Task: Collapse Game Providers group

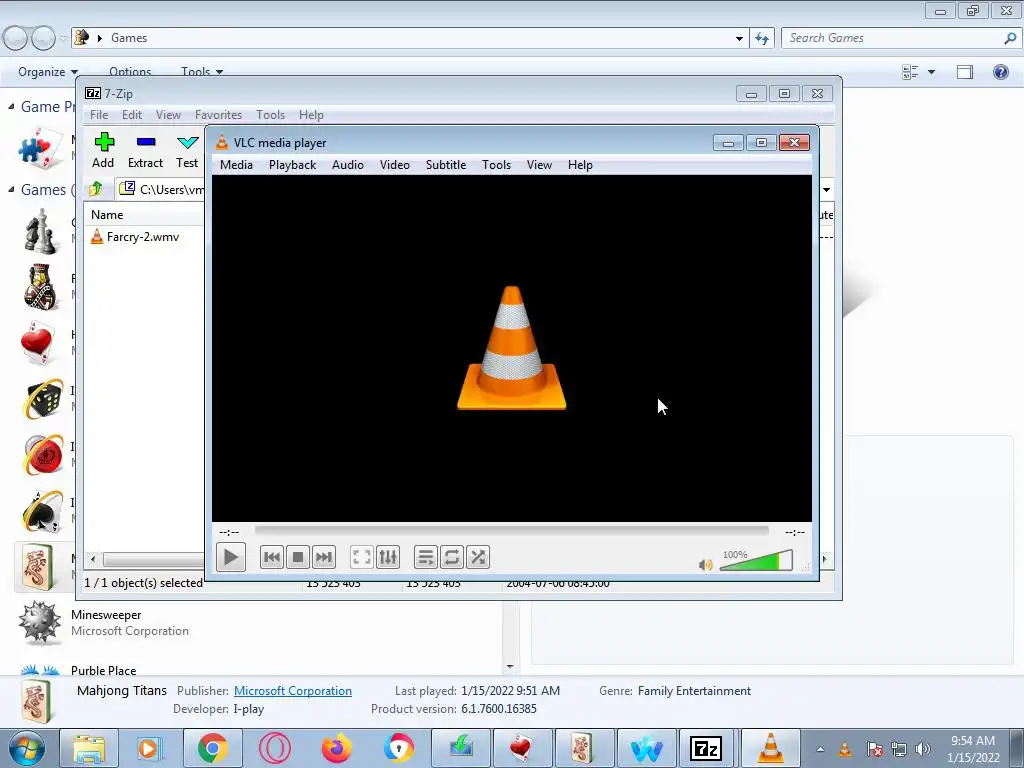Action: (11, 106)
